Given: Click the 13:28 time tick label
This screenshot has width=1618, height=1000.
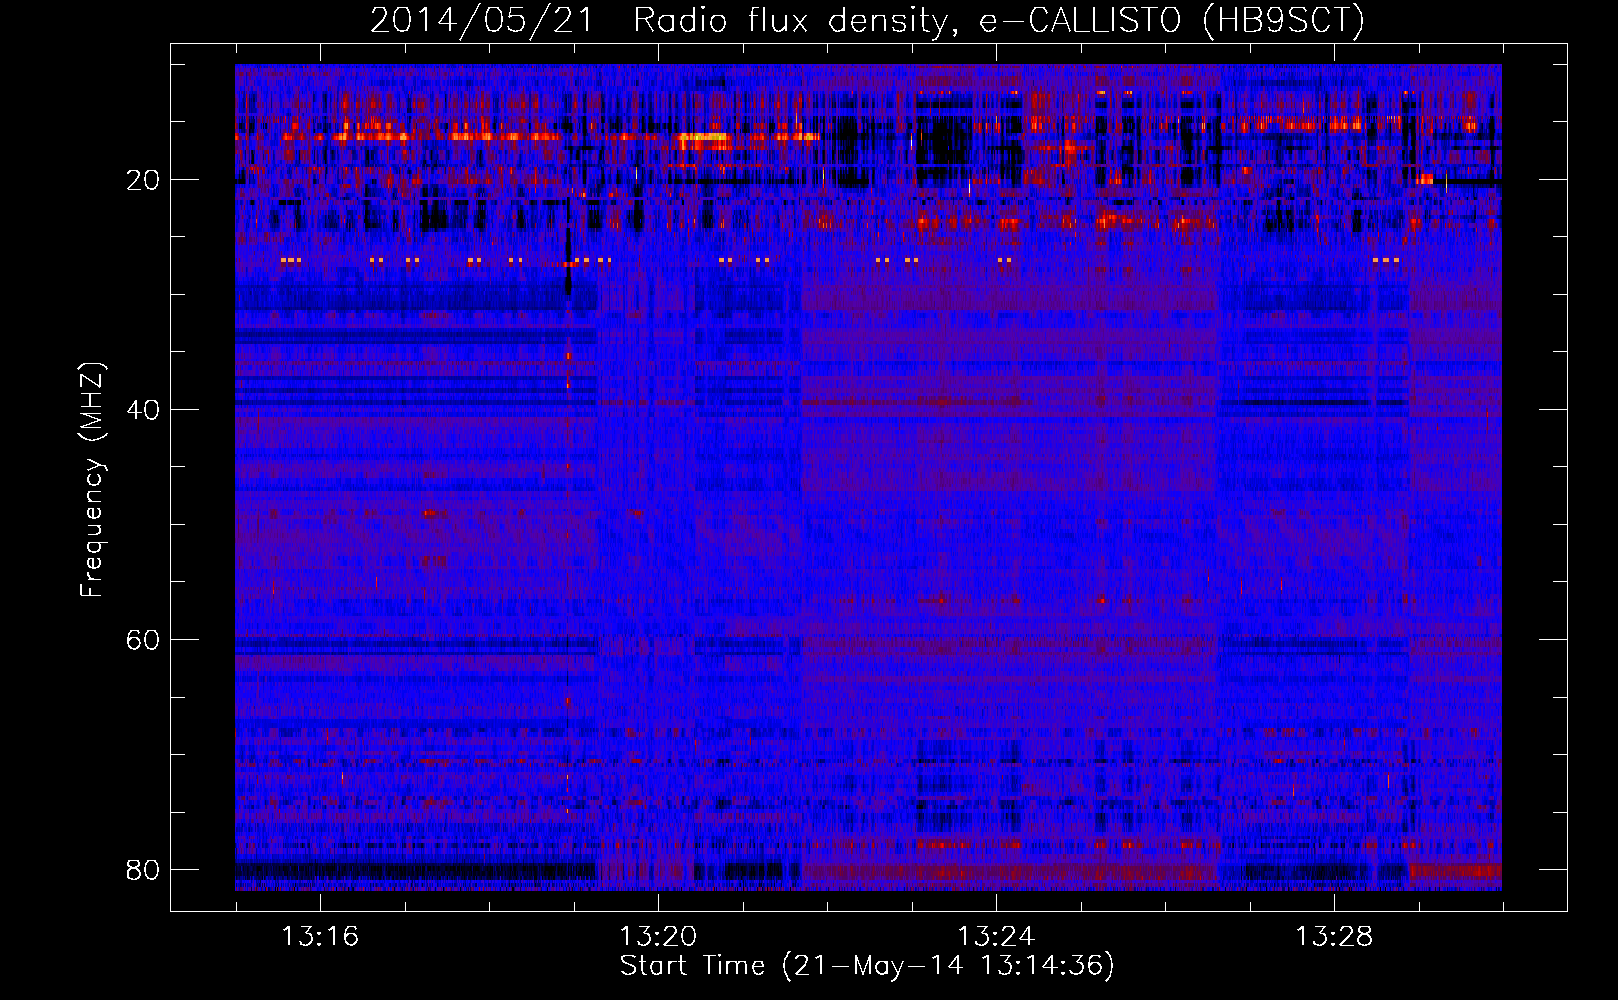Looking at the screenshot, I should pyautogui.click(x=1334, y=937).
